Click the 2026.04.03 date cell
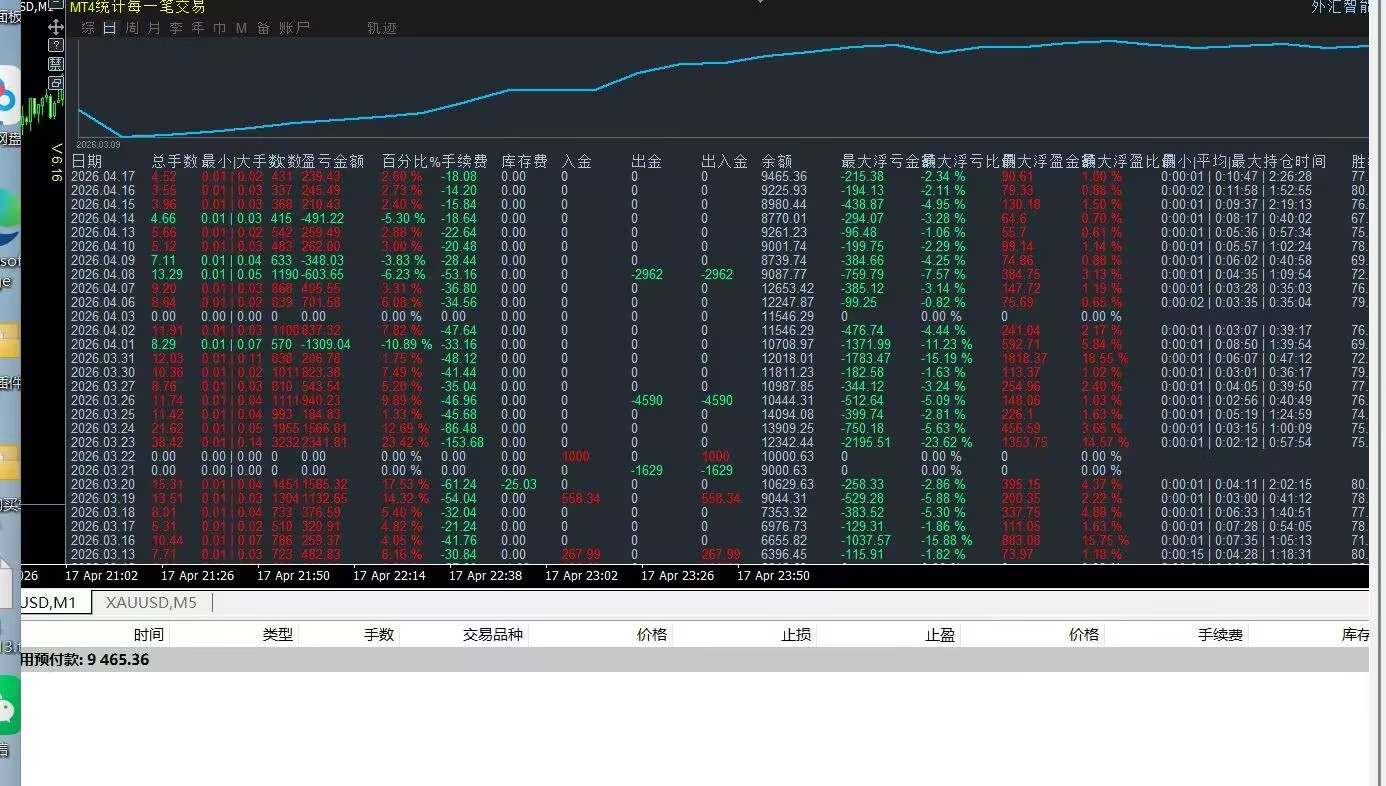Viewport: 1386px width, 786px height. point(103,316)
